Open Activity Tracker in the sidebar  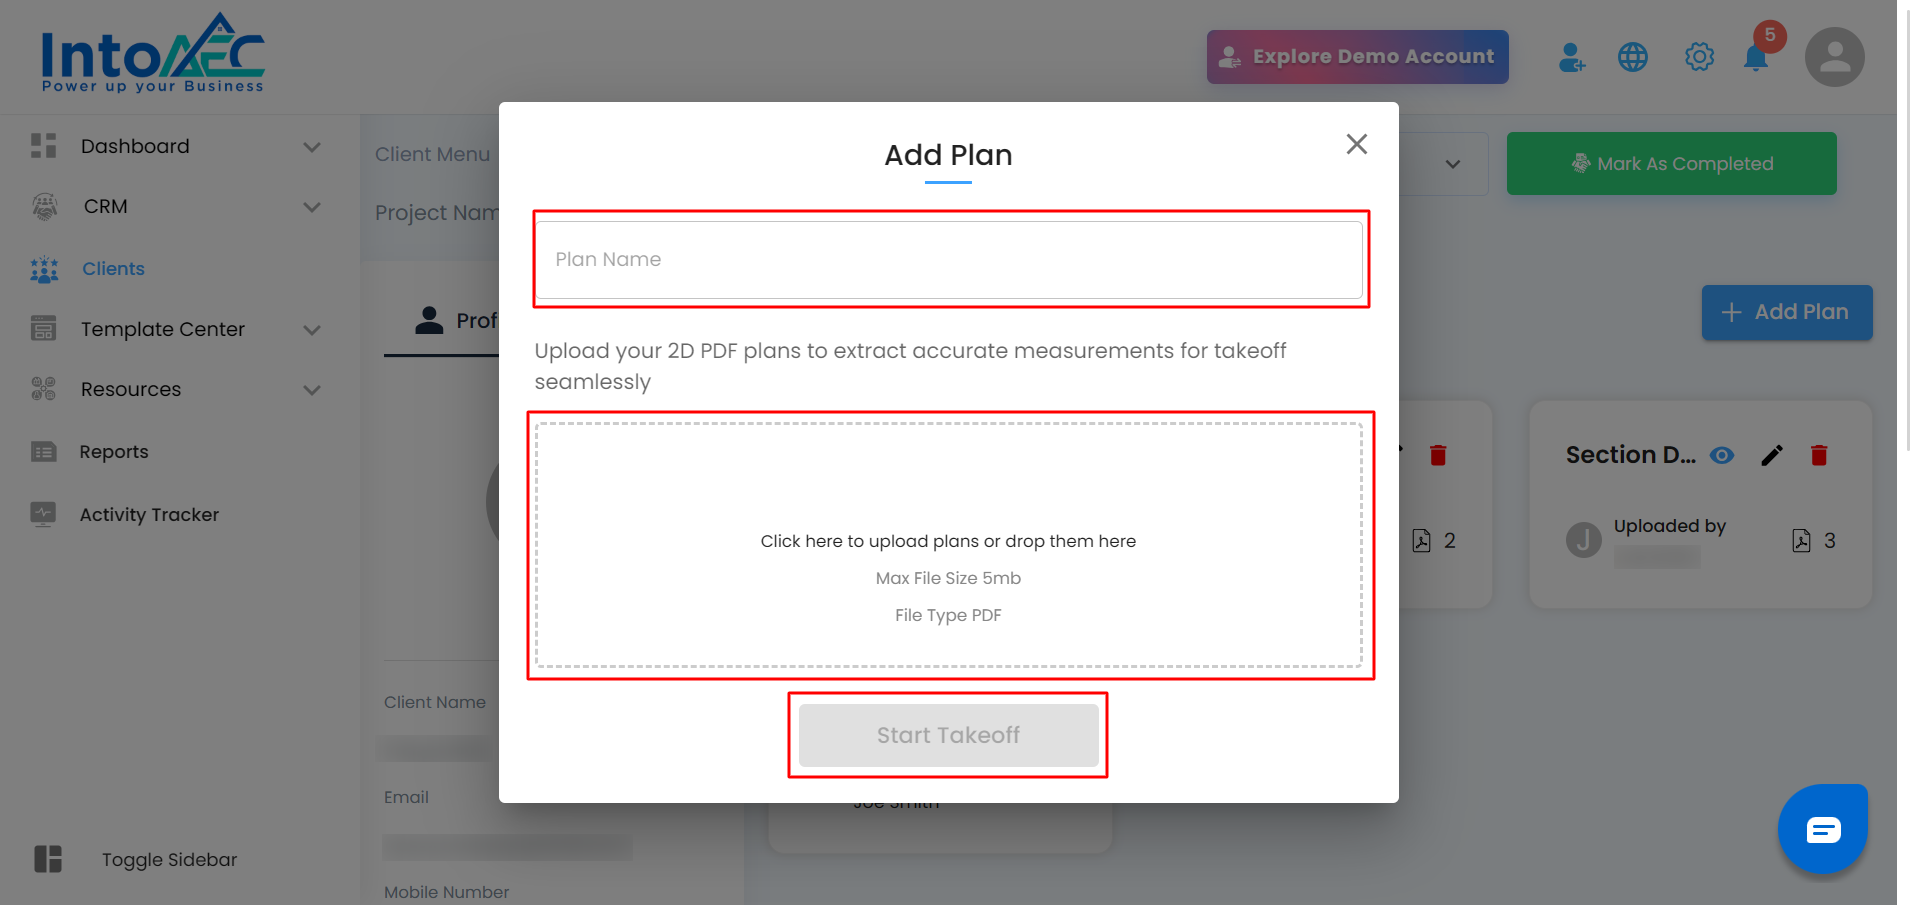[x=149, y=515]
